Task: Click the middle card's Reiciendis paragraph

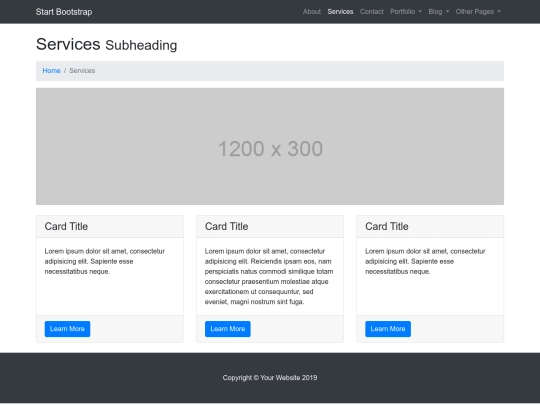Action: pyautogui.click(x=269, y=277)
